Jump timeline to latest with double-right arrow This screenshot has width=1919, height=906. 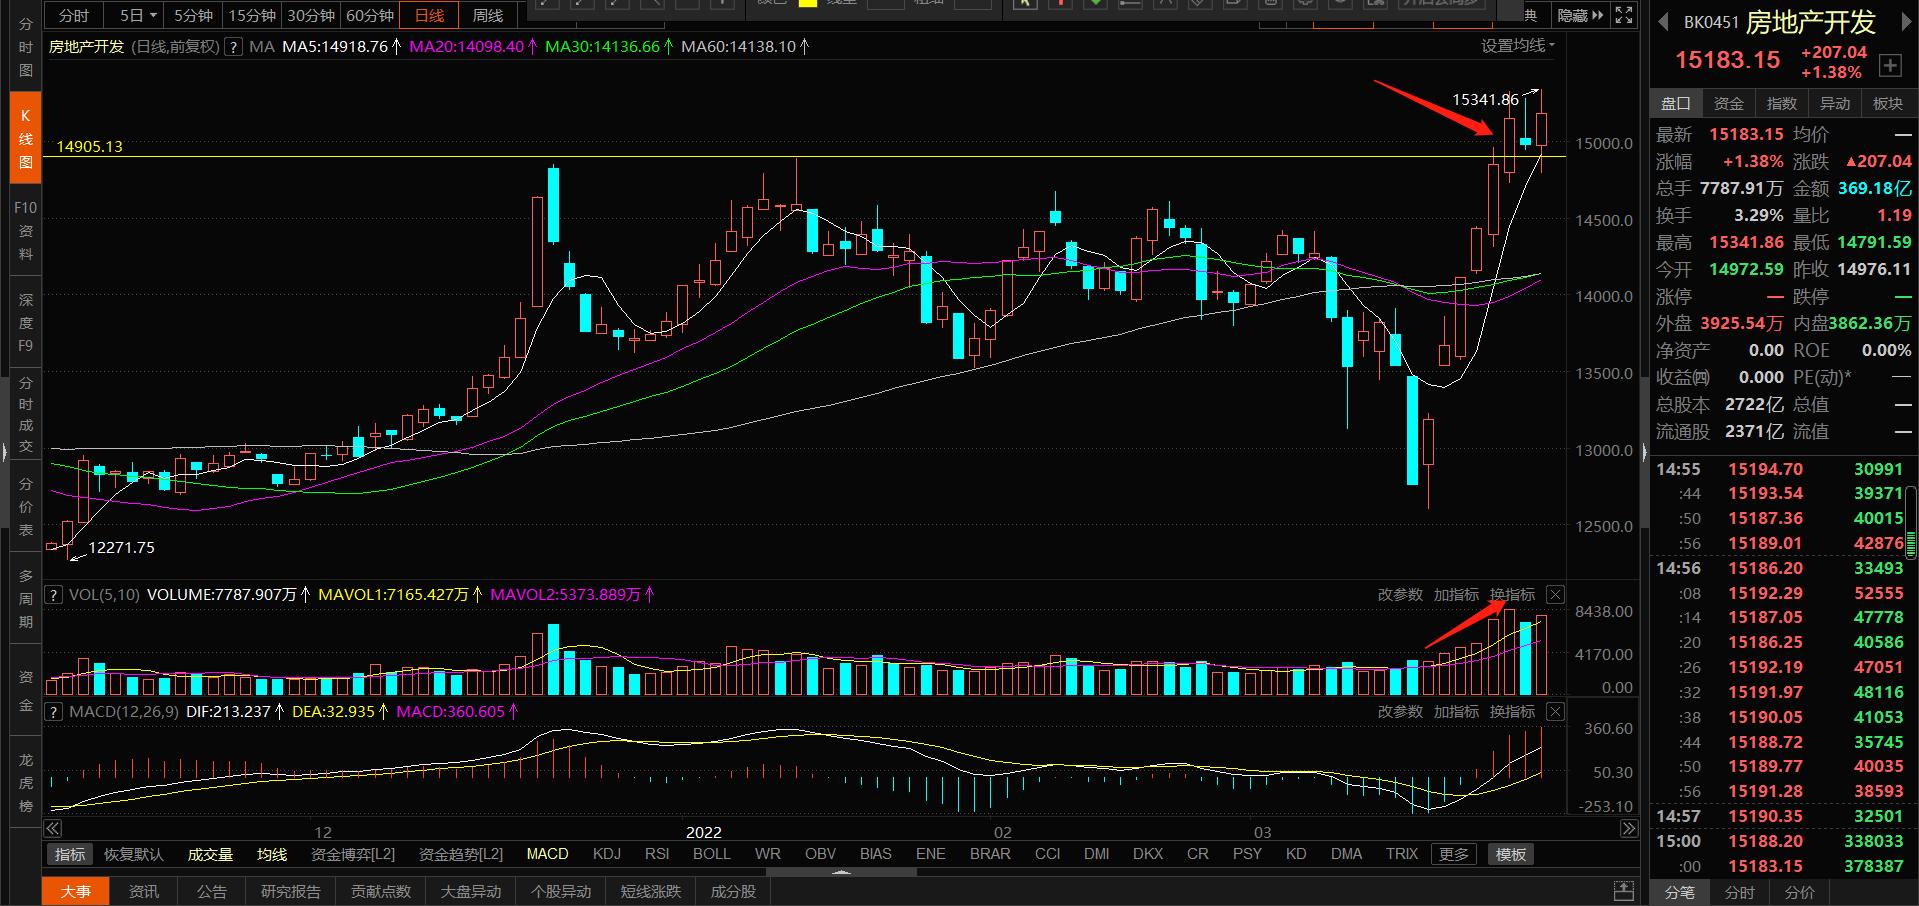(1629, 829)
